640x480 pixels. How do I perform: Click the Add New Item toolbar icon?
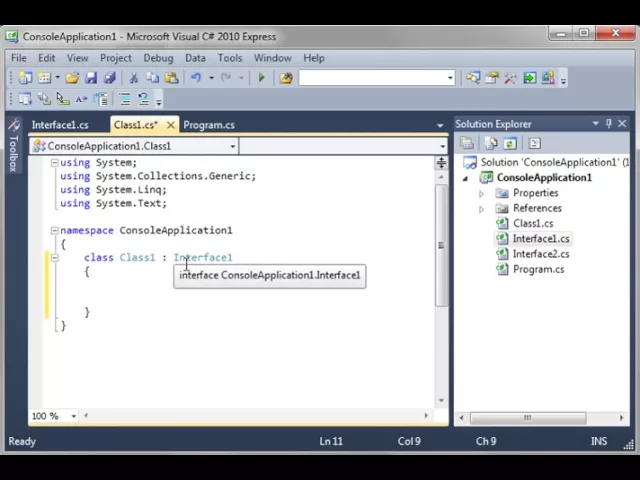click(44, 78)
